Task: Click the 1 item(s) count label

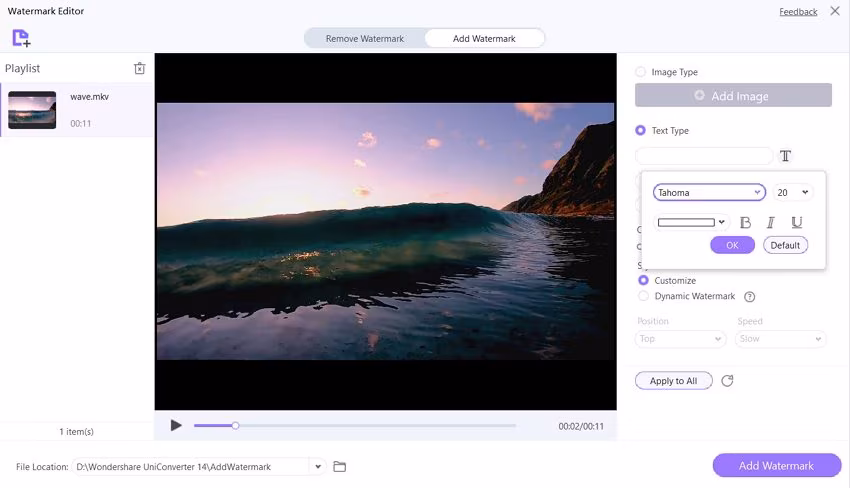Action: tap(76, 432)
